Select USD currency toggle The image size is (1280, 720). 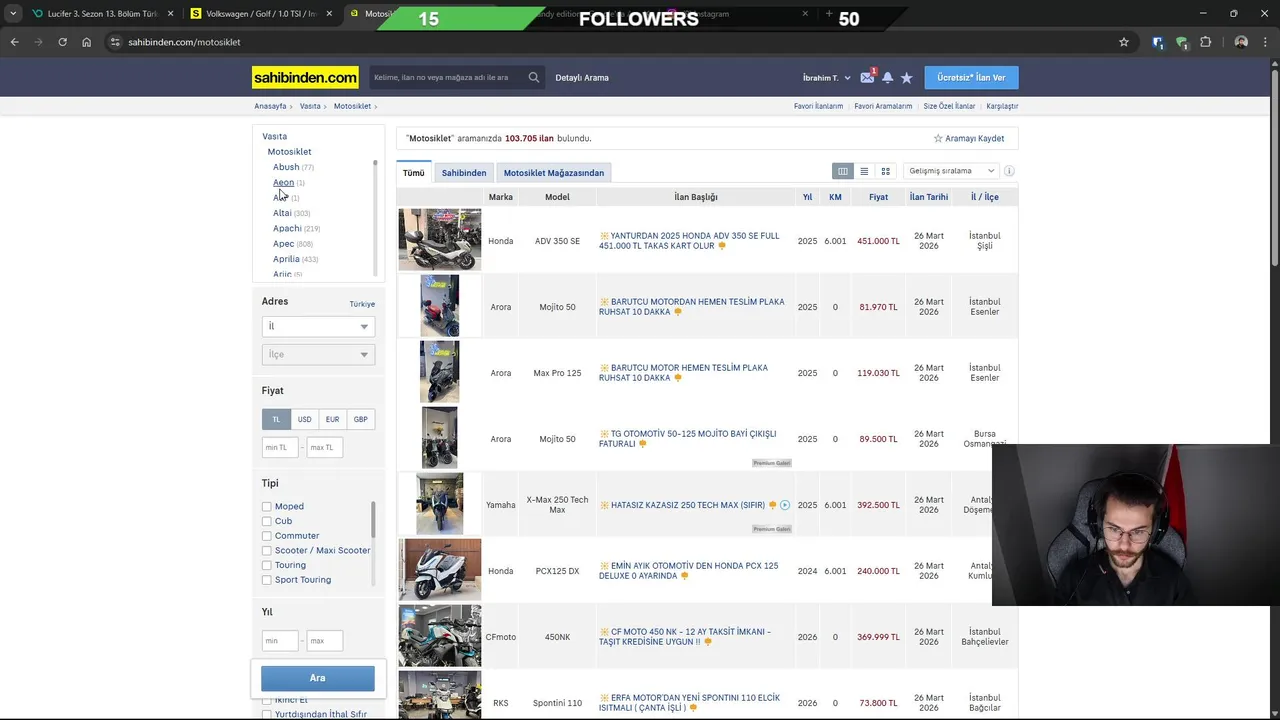[x=304, y=419]
